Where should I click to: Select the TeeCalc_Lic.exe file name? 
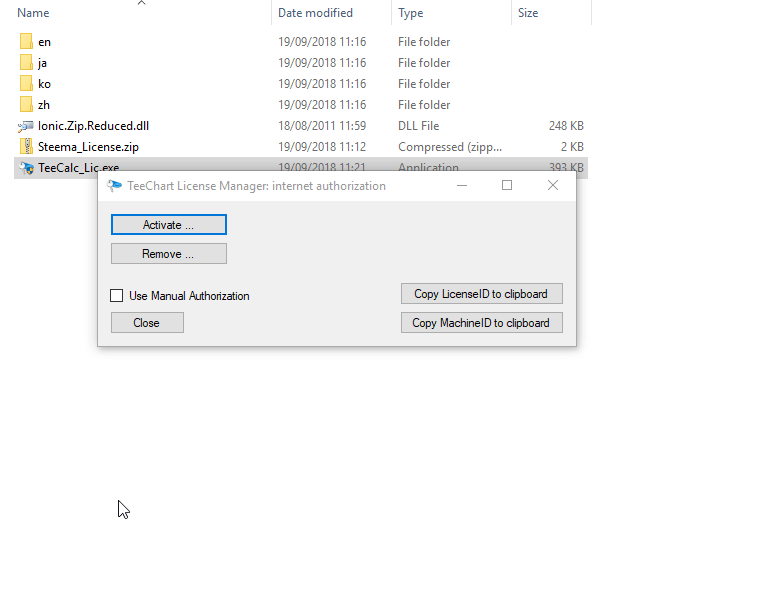coord(78,167)
